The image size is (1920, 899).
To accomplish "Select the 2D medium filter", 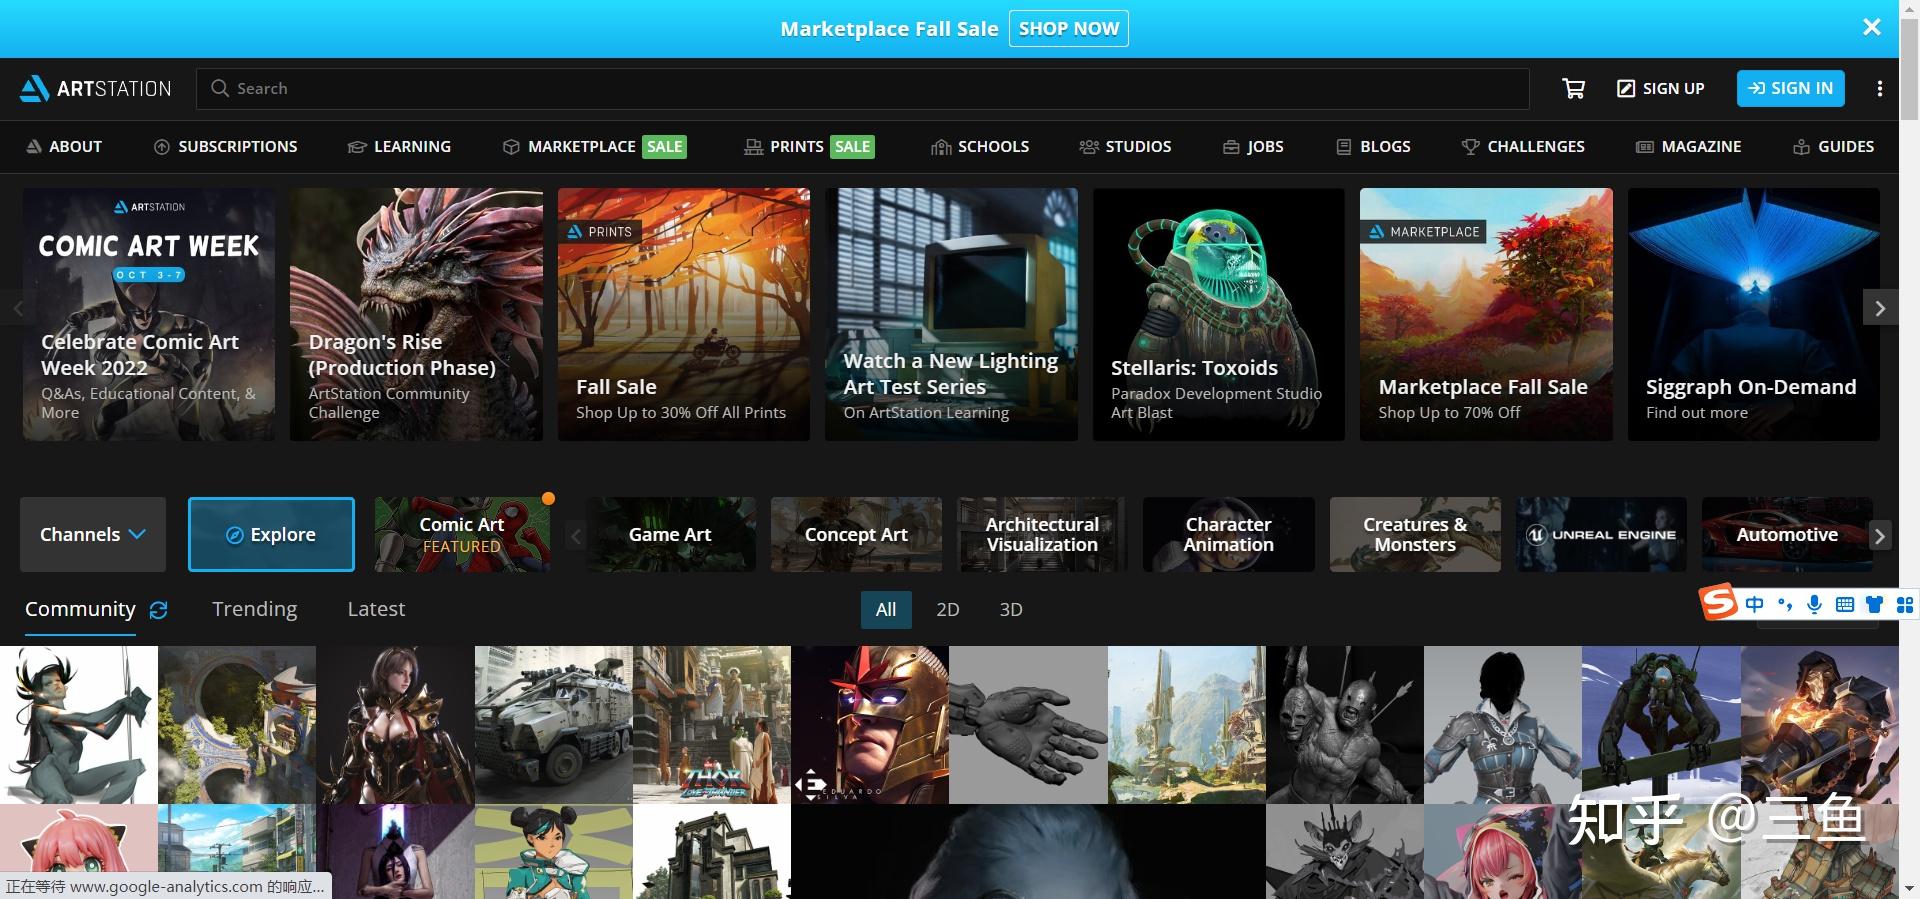I will coord(947,609).
